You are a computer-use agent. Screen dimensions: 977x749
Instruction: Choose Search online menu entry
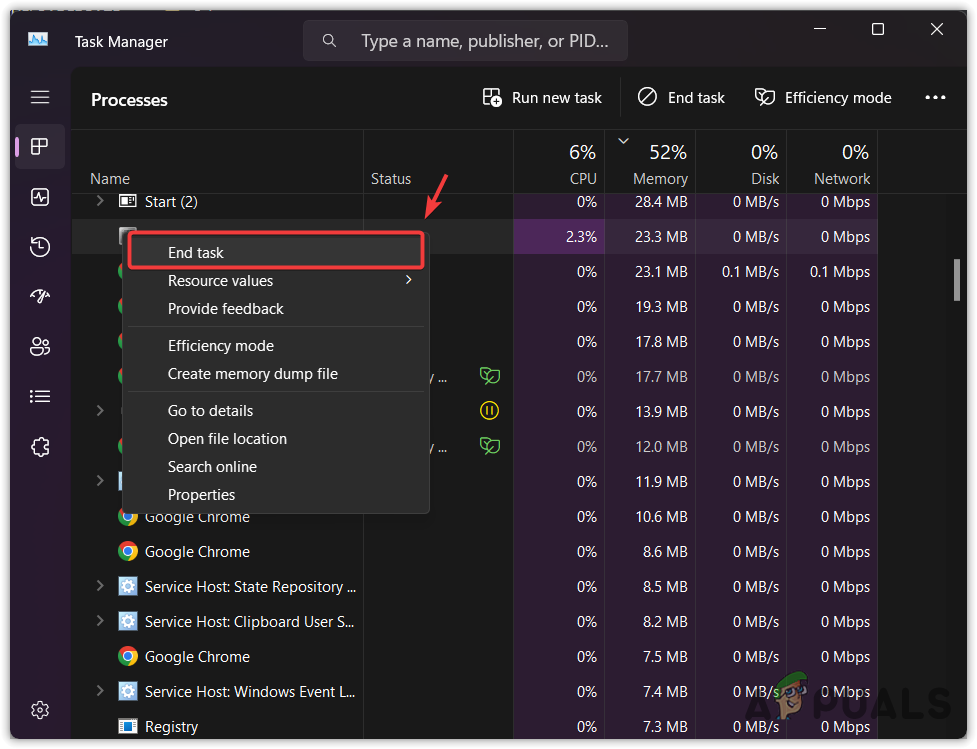click(276, 467)
